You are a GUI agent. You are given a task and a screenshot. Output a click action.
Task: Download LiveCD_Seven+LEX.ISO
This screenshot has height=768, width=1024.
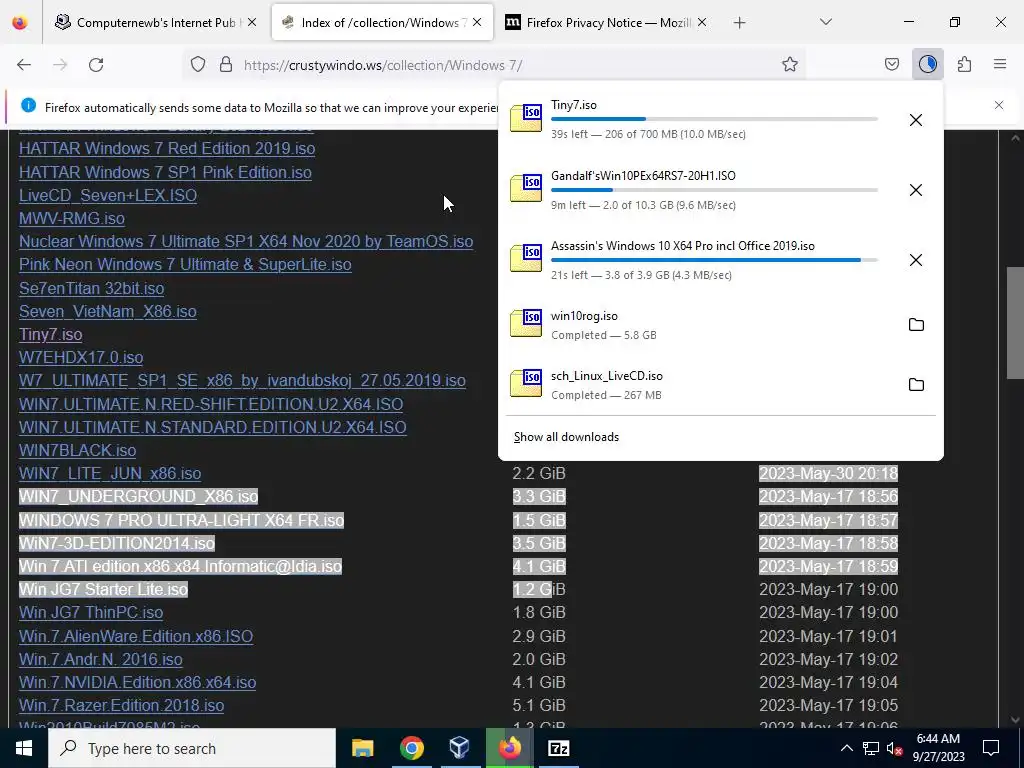coord(108,195)
